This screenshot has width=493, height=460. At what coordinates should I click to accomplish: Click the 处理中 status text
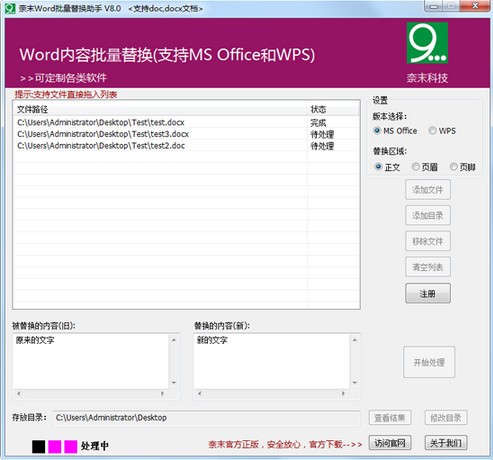pyautogui.click(x=95, y=446)
